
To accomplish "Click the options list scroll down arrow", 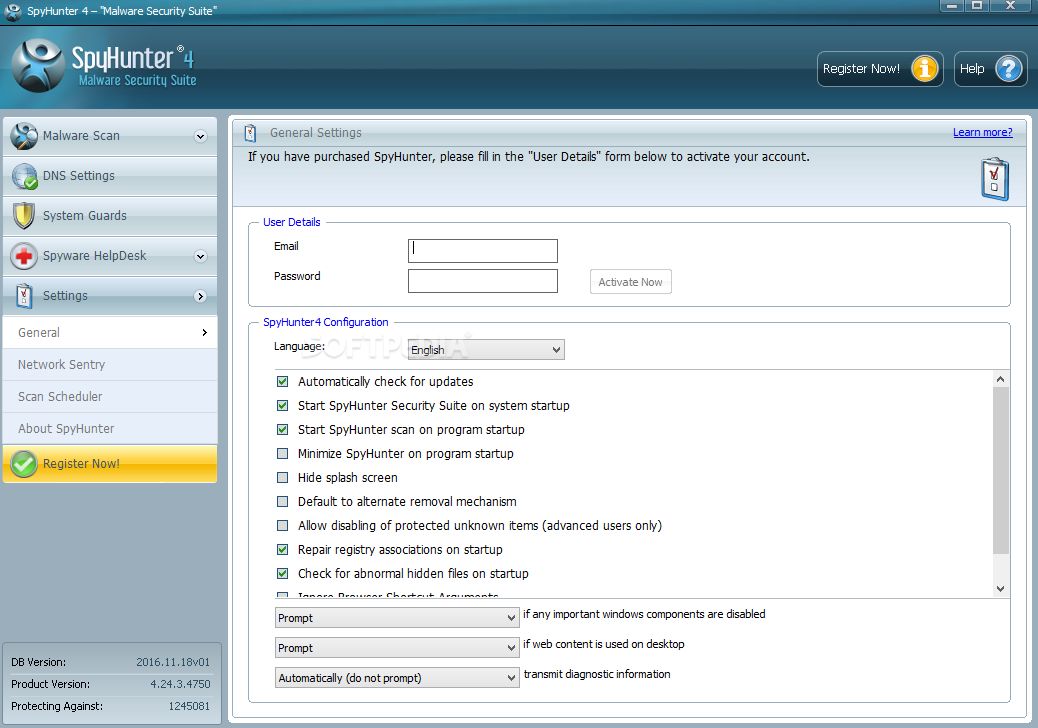I will coord(1000,588).
